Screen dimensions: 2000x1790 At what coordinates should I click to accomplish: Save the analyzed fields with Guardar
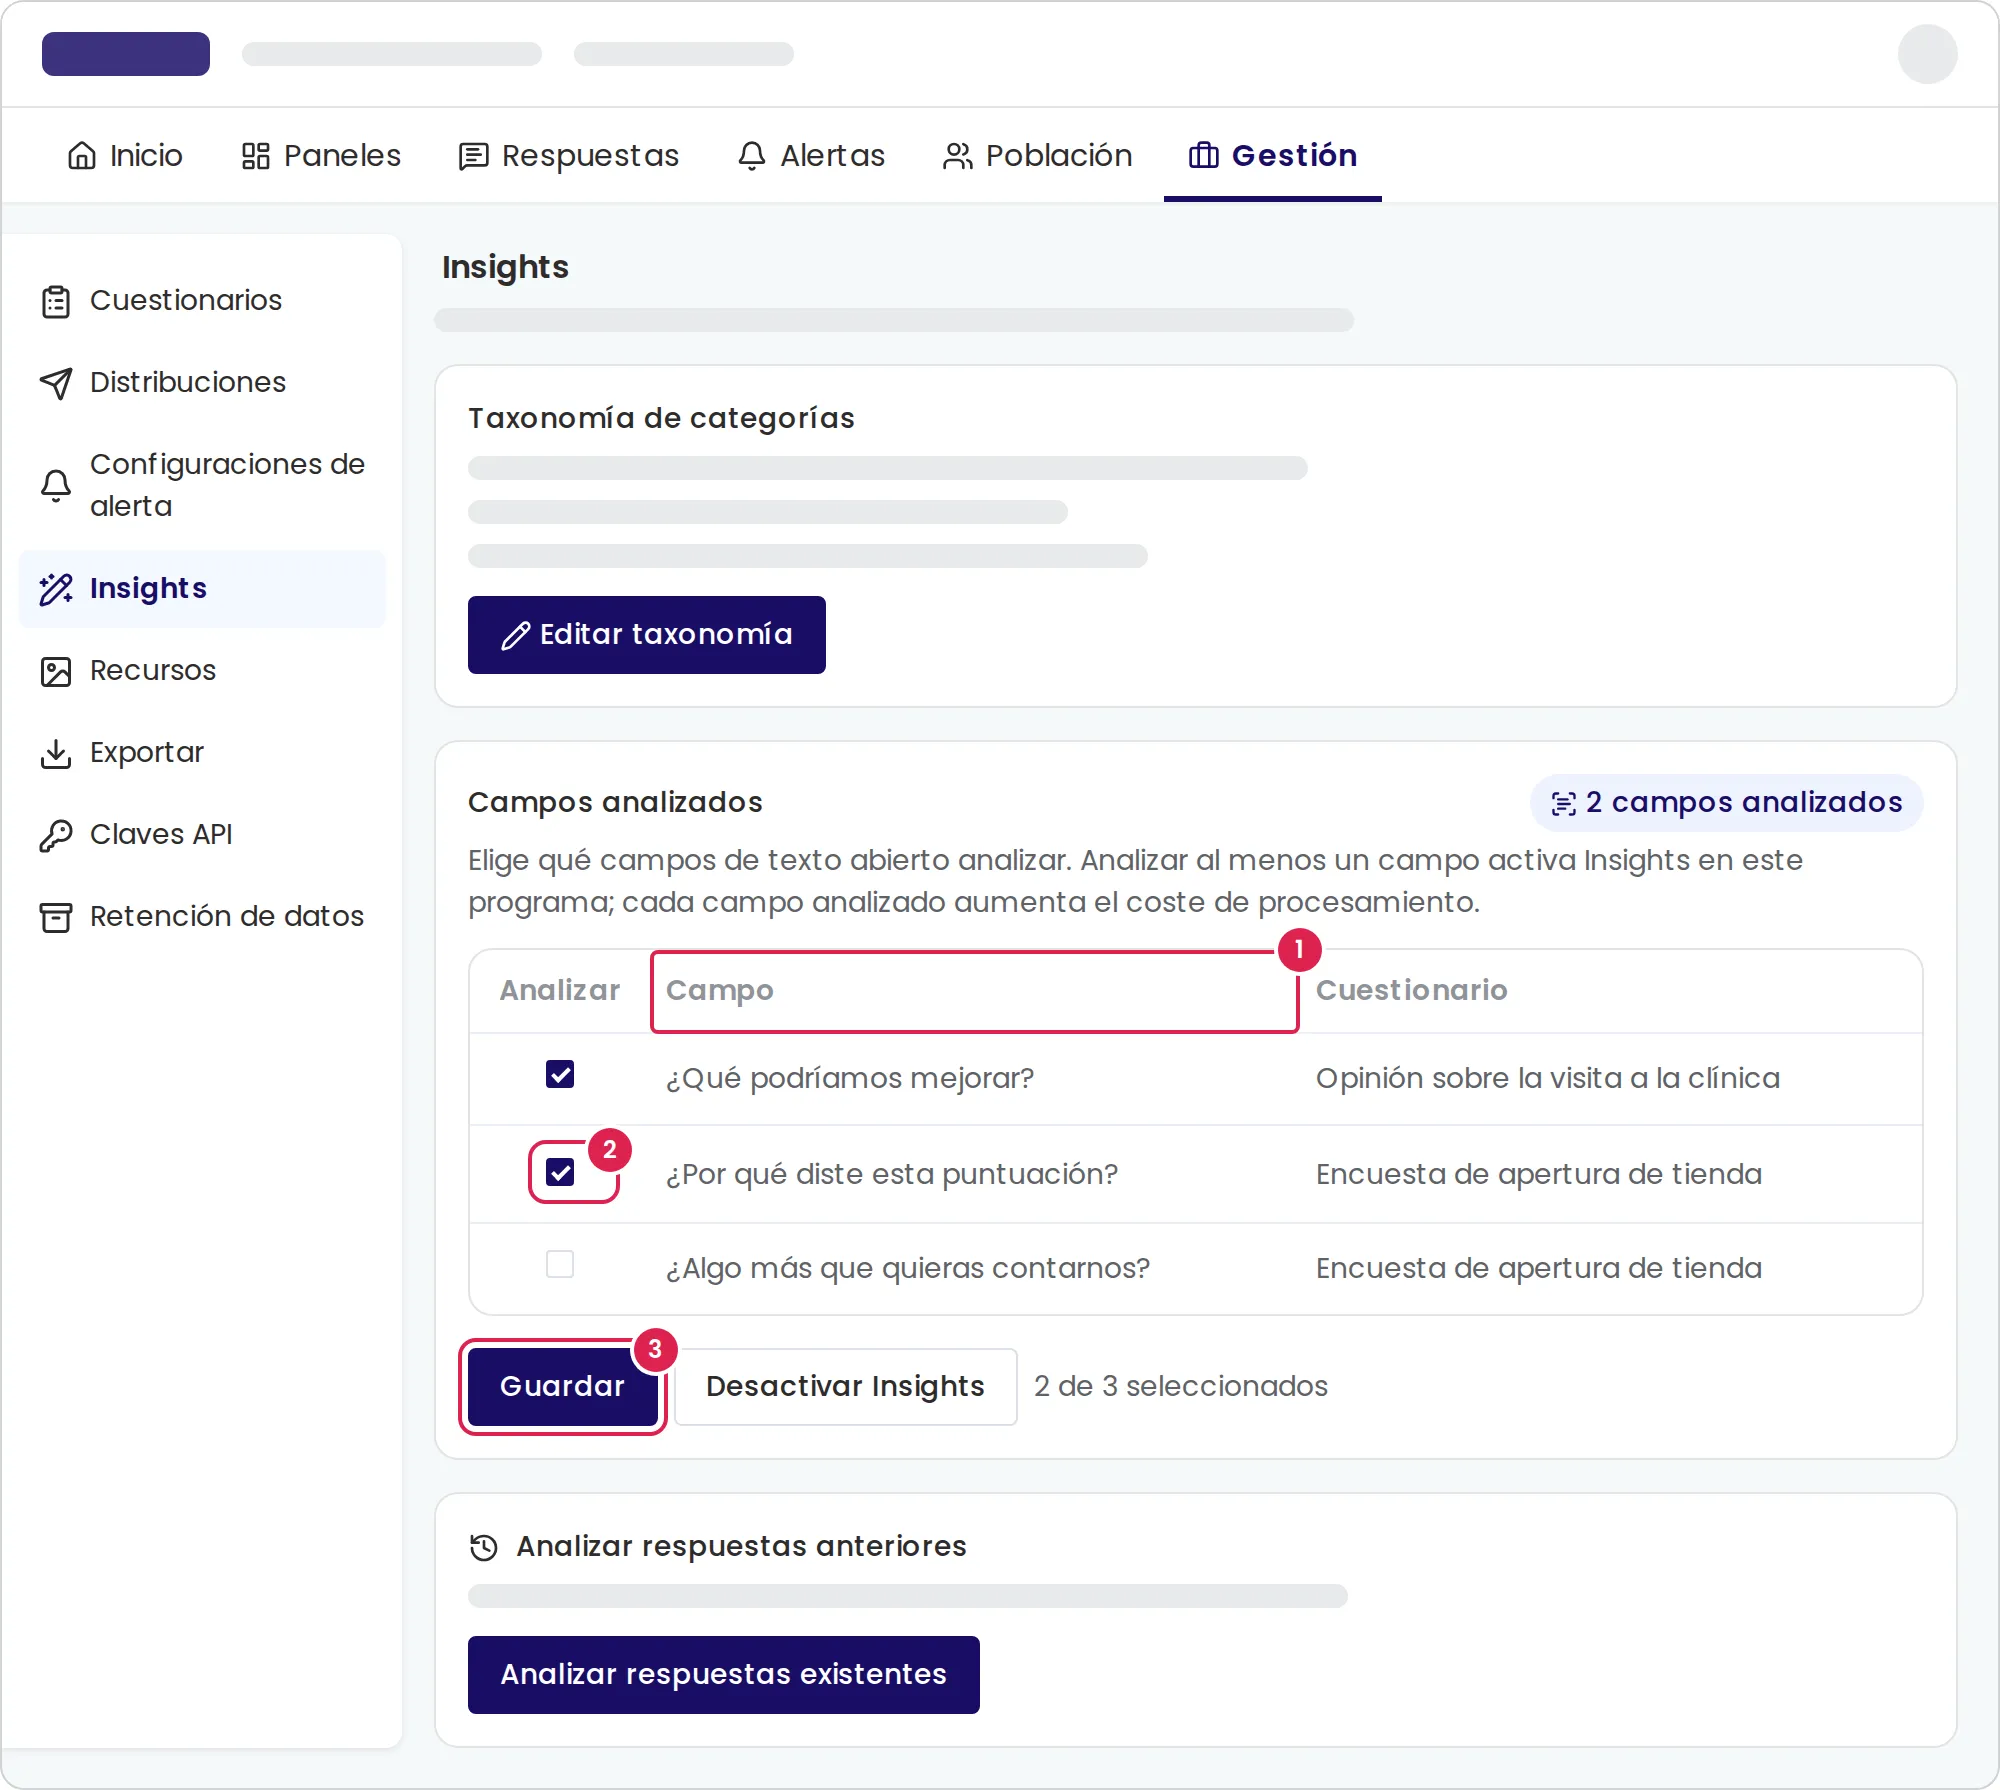(563, 1387)
